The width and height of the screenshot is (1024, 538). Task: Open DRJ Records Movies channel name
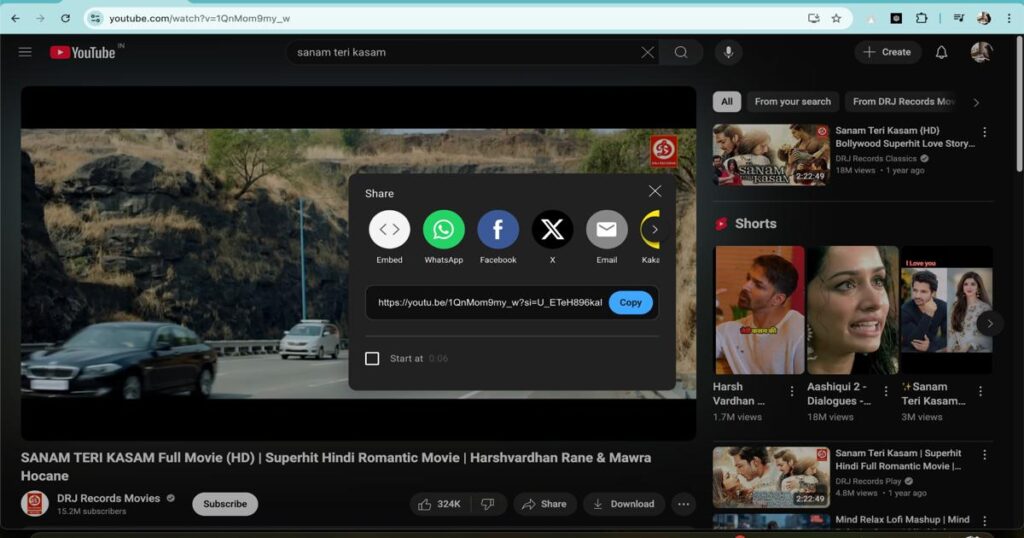108,498
